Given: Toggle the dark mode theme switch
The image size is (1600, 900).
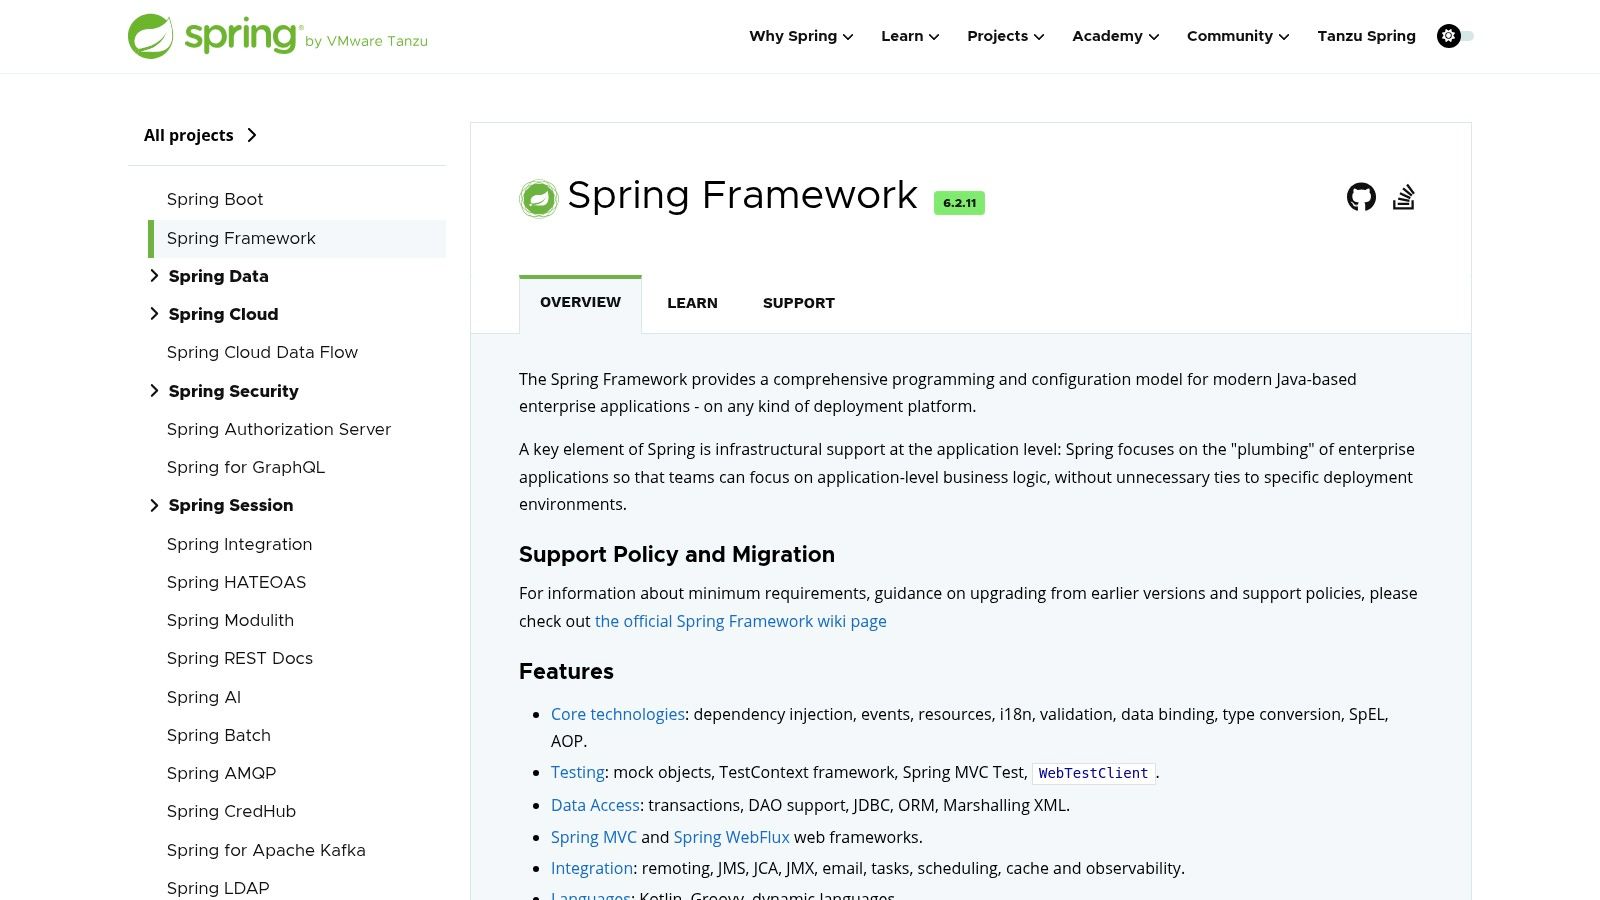Looking at the screenshot, I should click(1455, 36).
